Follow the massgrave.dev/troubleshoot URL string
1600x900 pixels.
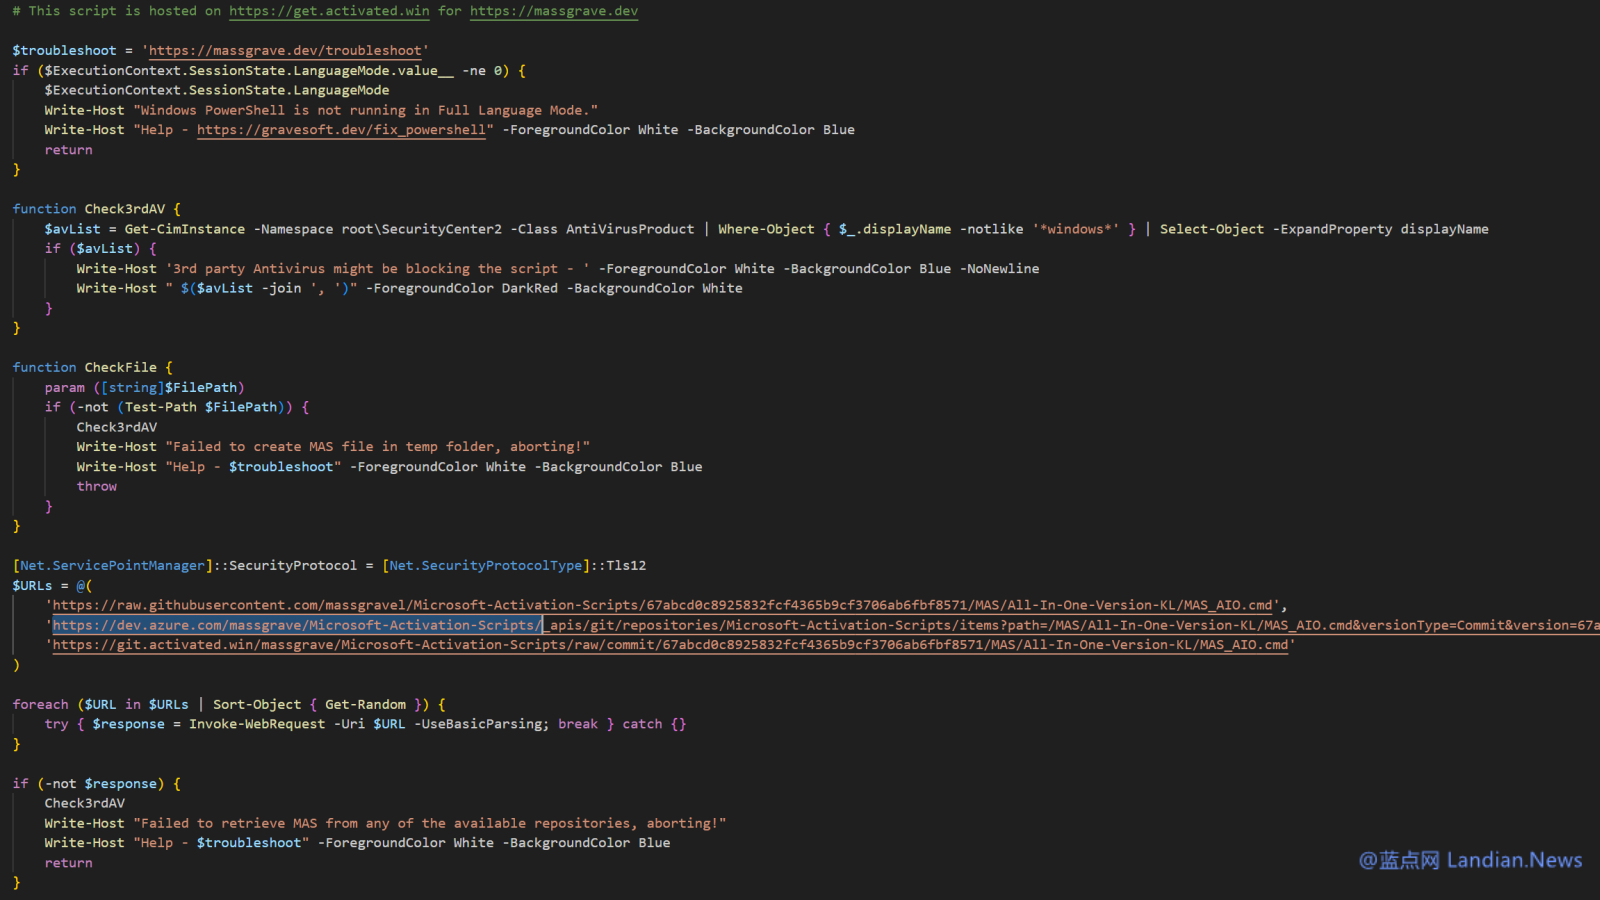pos(285,50)
